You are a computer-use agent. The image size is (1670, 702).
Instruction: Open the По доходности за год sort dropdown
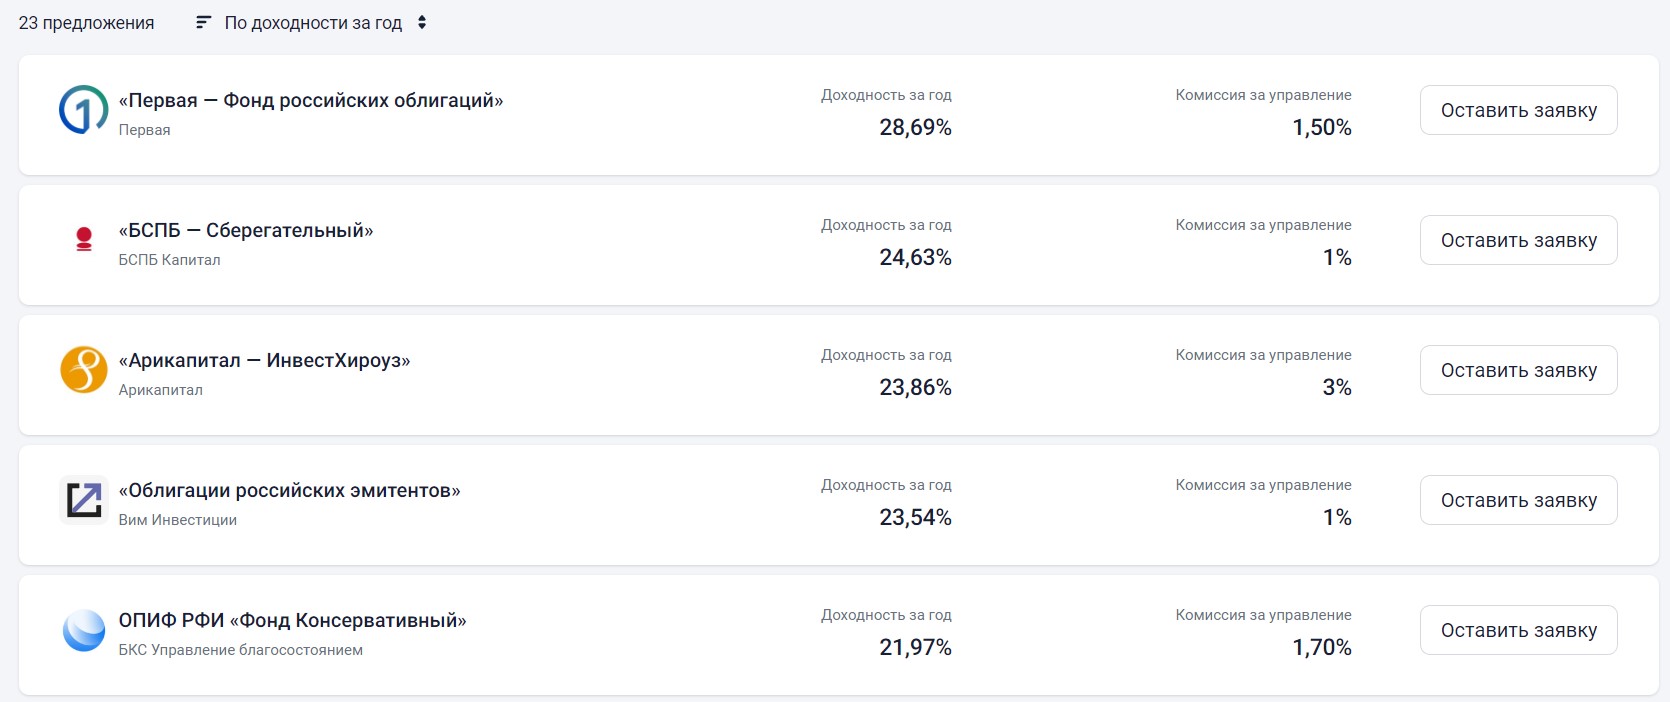(311, 22)
